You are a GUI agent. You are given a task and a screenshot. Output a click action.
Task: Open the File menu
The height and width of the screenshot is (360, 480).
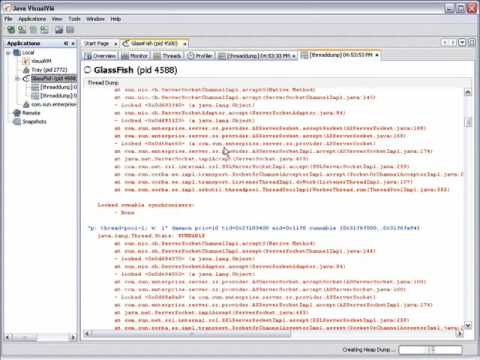[x=8, y=19]
